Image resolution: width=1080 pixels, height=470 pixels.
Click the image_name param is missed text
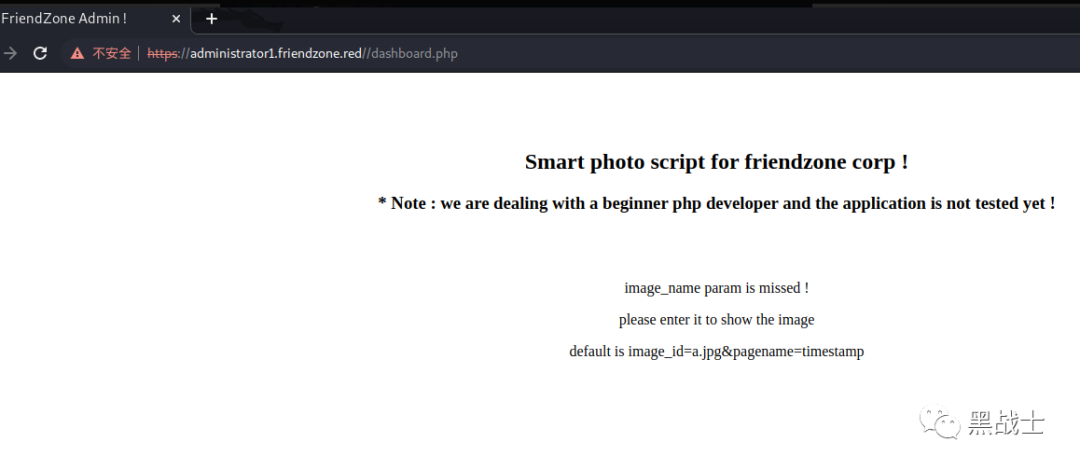point(716,288)
